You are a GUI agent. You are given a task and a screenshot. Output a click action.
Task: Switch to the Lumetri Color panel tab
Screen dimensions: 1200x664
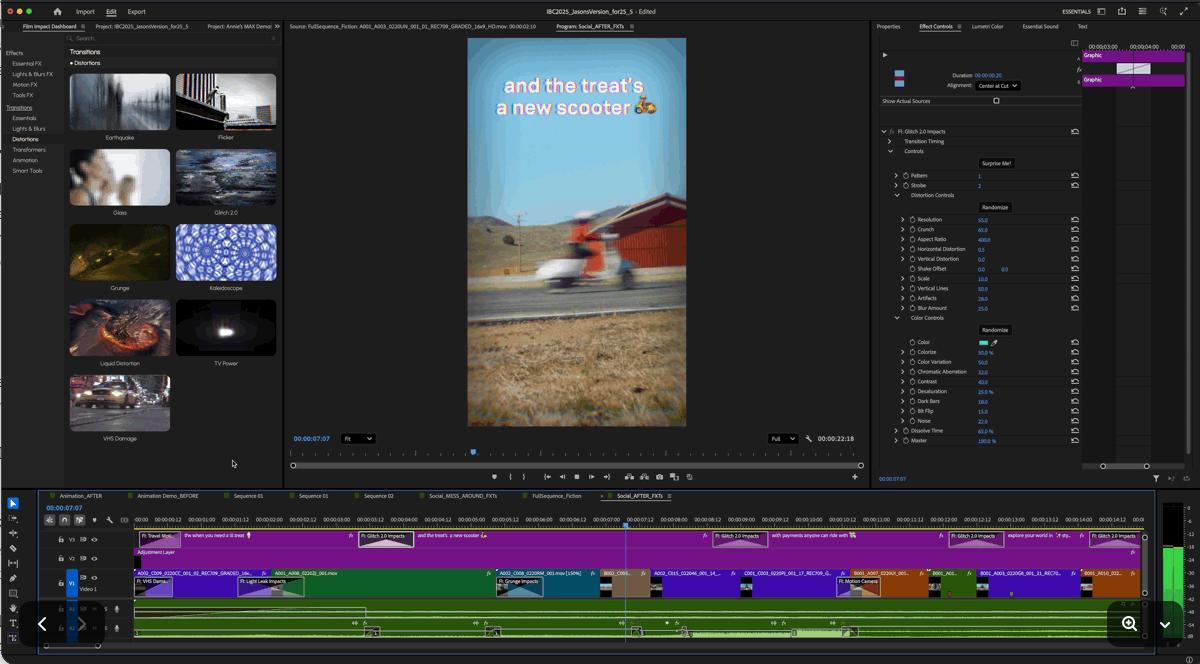[x=987, y=26]
